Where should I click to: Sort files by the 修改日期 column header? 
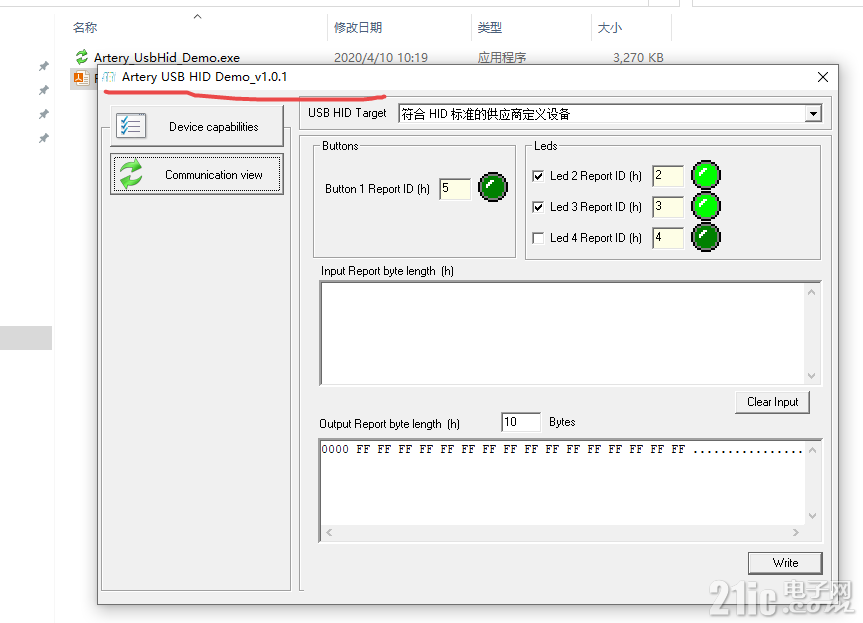[x=358, y=28]
